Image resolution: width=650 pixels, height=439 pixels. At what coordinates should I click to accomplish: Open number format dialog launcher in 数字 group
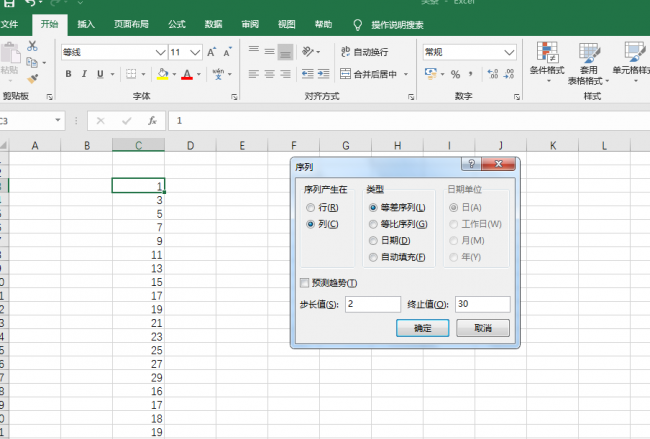pos(517,97)
